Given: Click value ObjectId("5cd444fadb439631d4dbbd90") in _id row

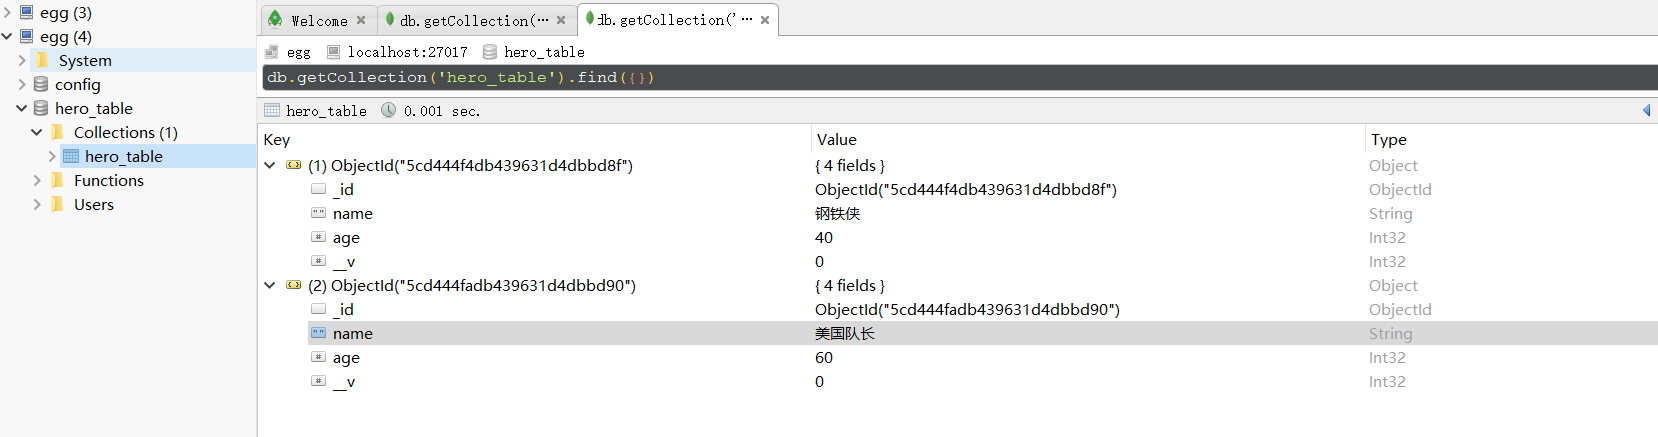Looking at the screenshot, I should coord(967,310).
